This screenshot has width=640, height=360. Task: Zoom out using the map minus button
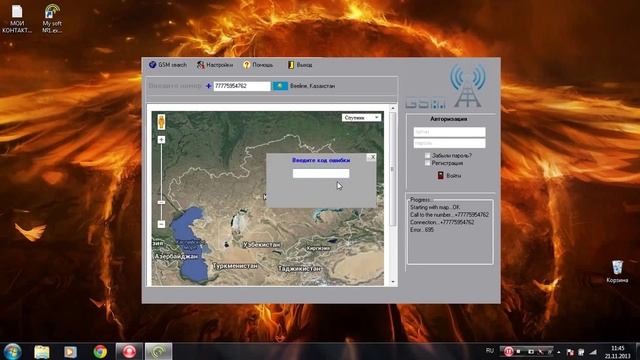click(161, 224)
